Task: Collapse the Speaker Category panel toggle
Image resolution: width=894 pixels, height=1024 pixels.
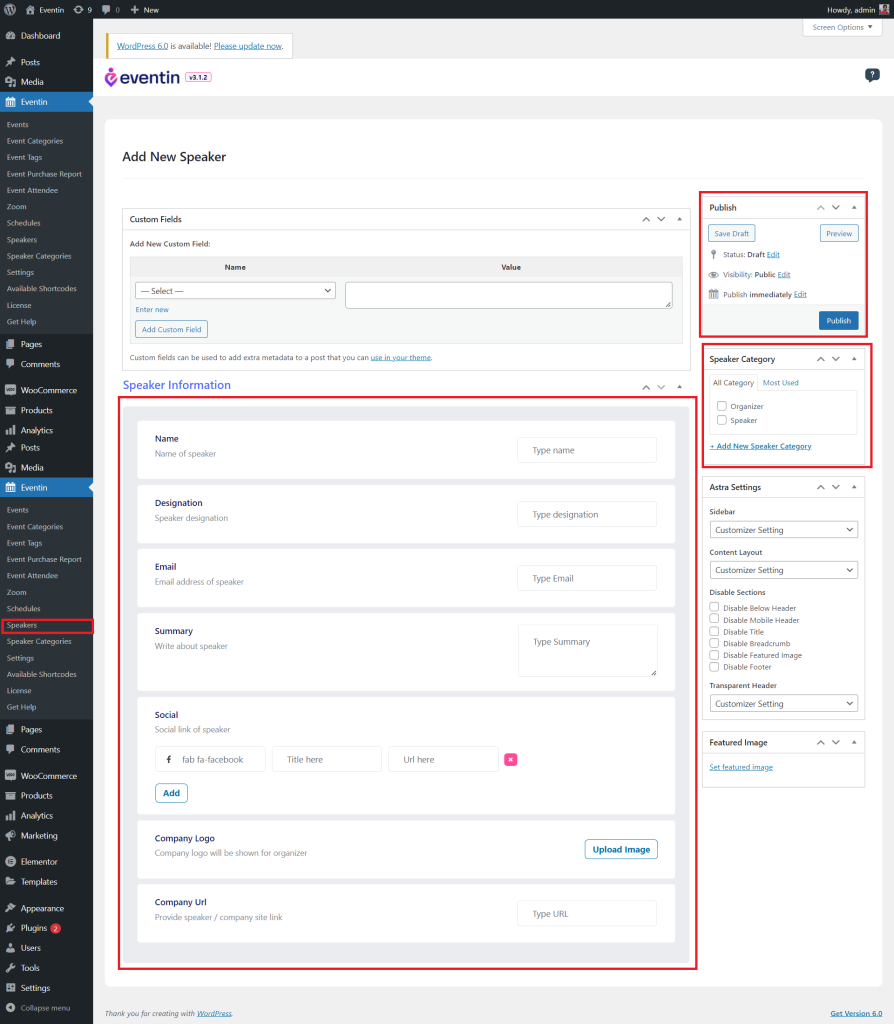Action: click(x=854, y=359)
